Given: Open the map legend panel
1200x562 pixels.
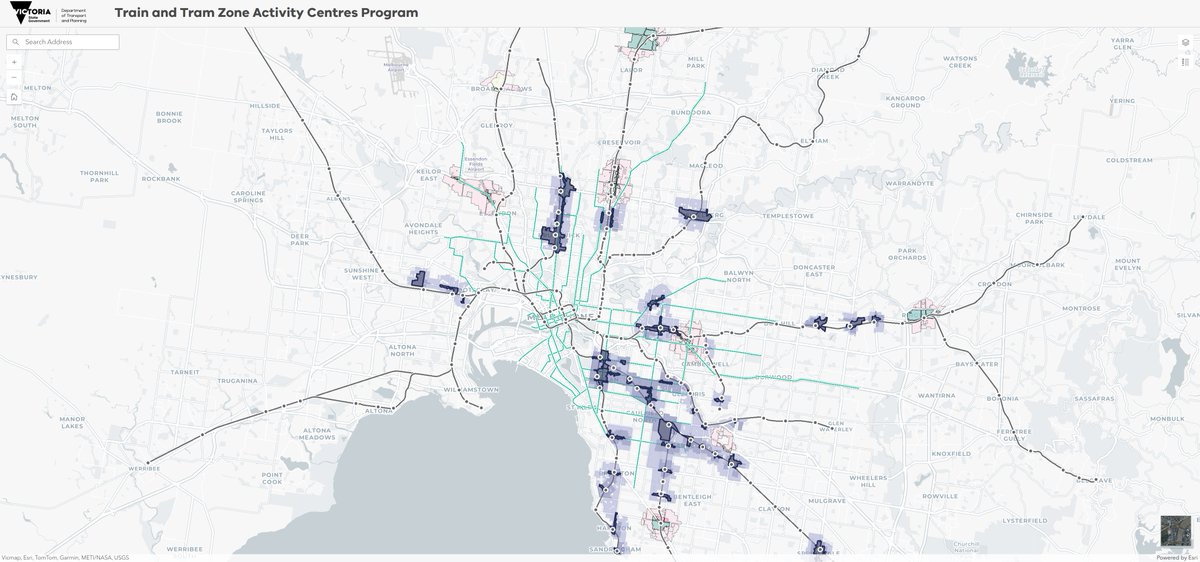Looking at the screenshot, I should (x=1186, y=62).
